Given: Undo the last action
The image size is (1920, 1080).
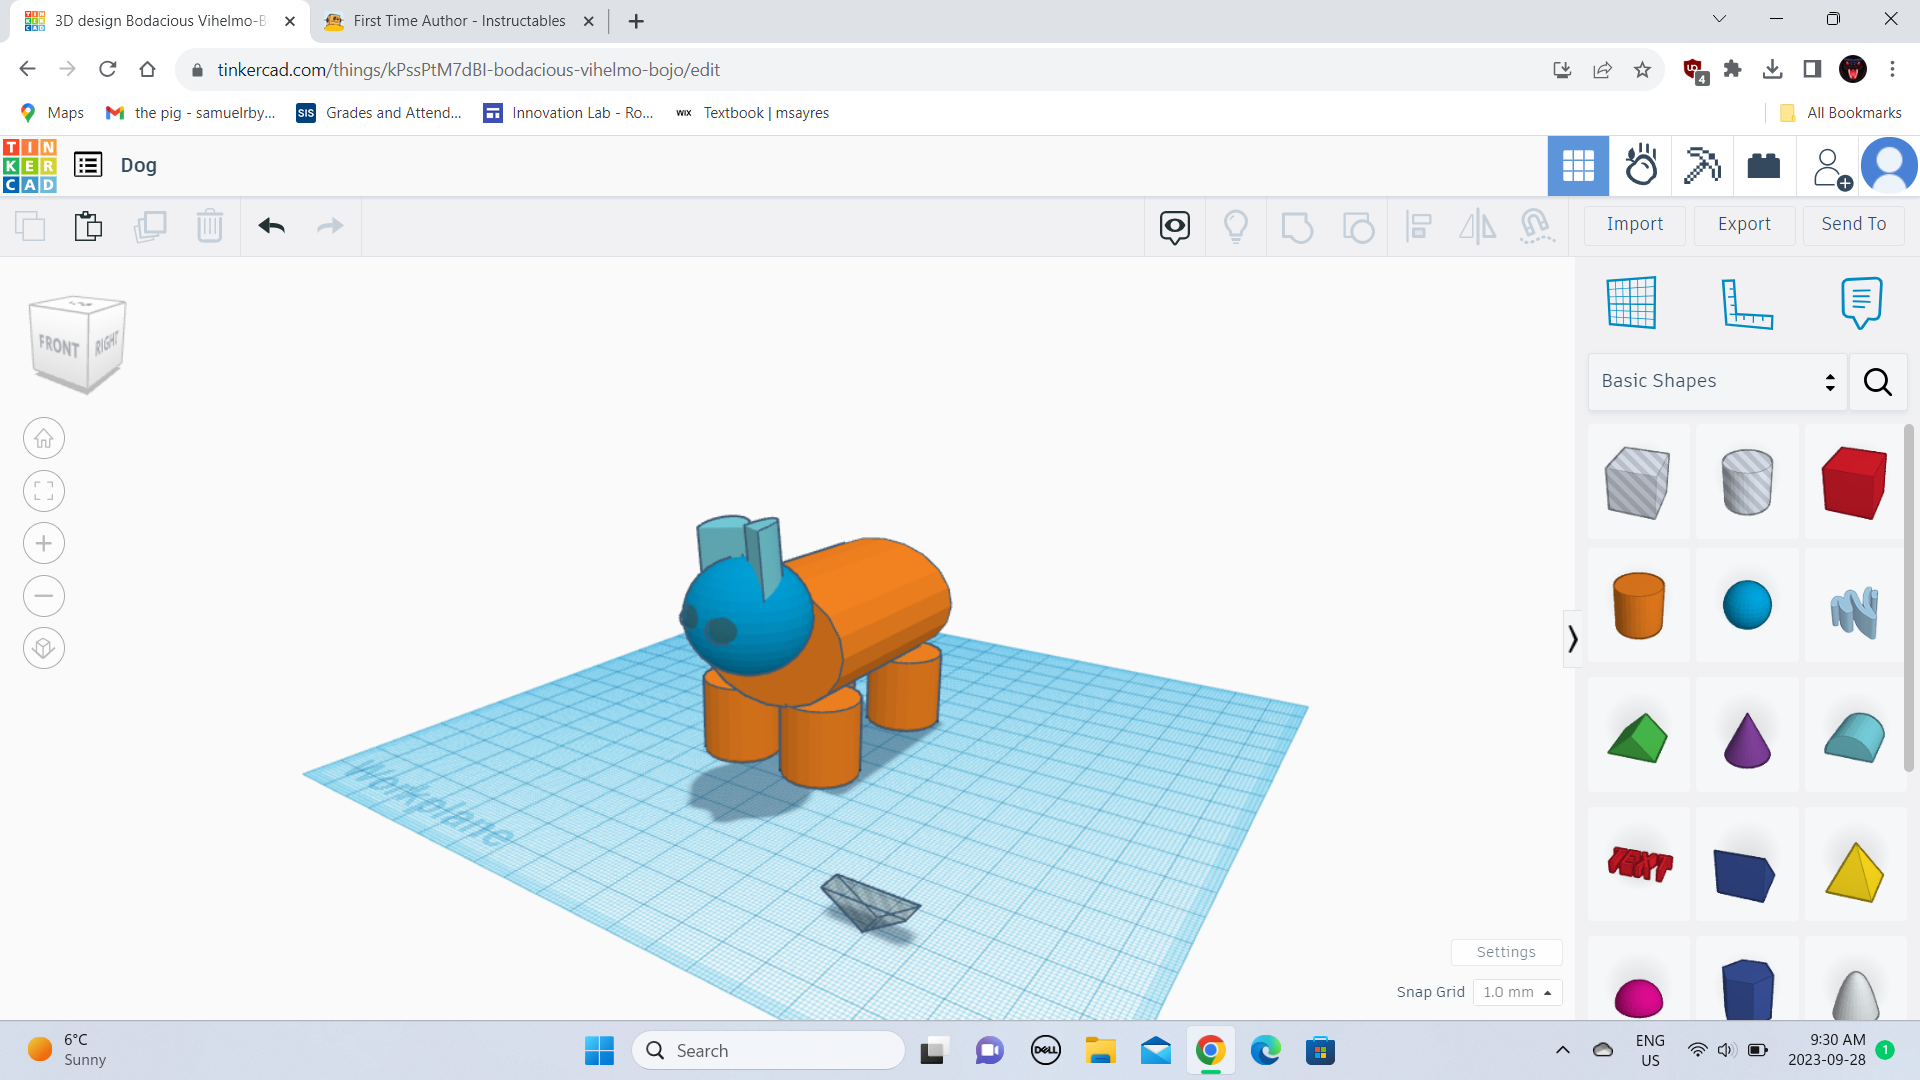Looking at the screenshot, I should 270,226.
